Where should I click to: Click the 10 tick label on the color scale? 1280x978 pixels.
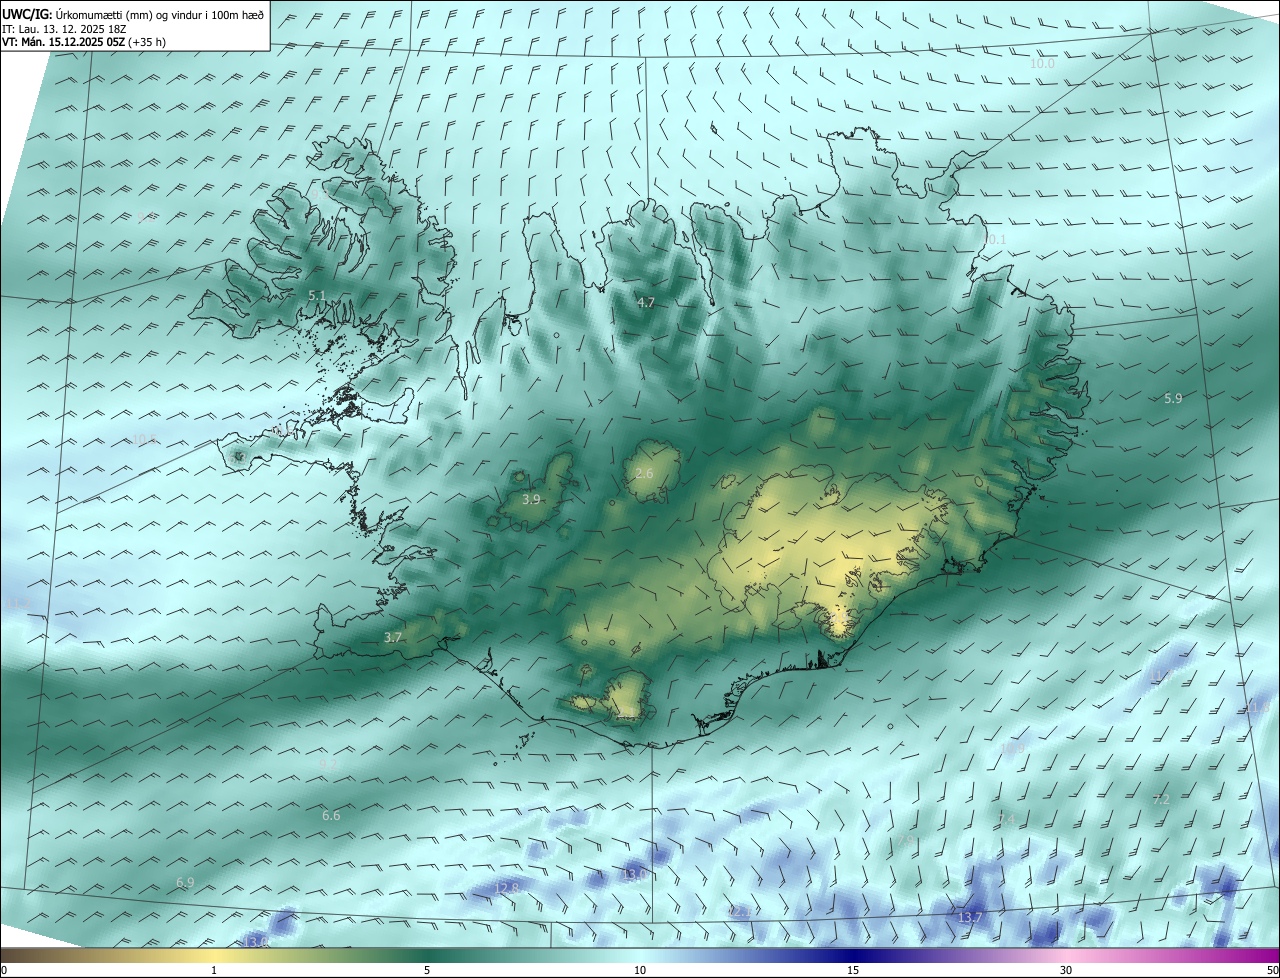click(x=640, y=971)
